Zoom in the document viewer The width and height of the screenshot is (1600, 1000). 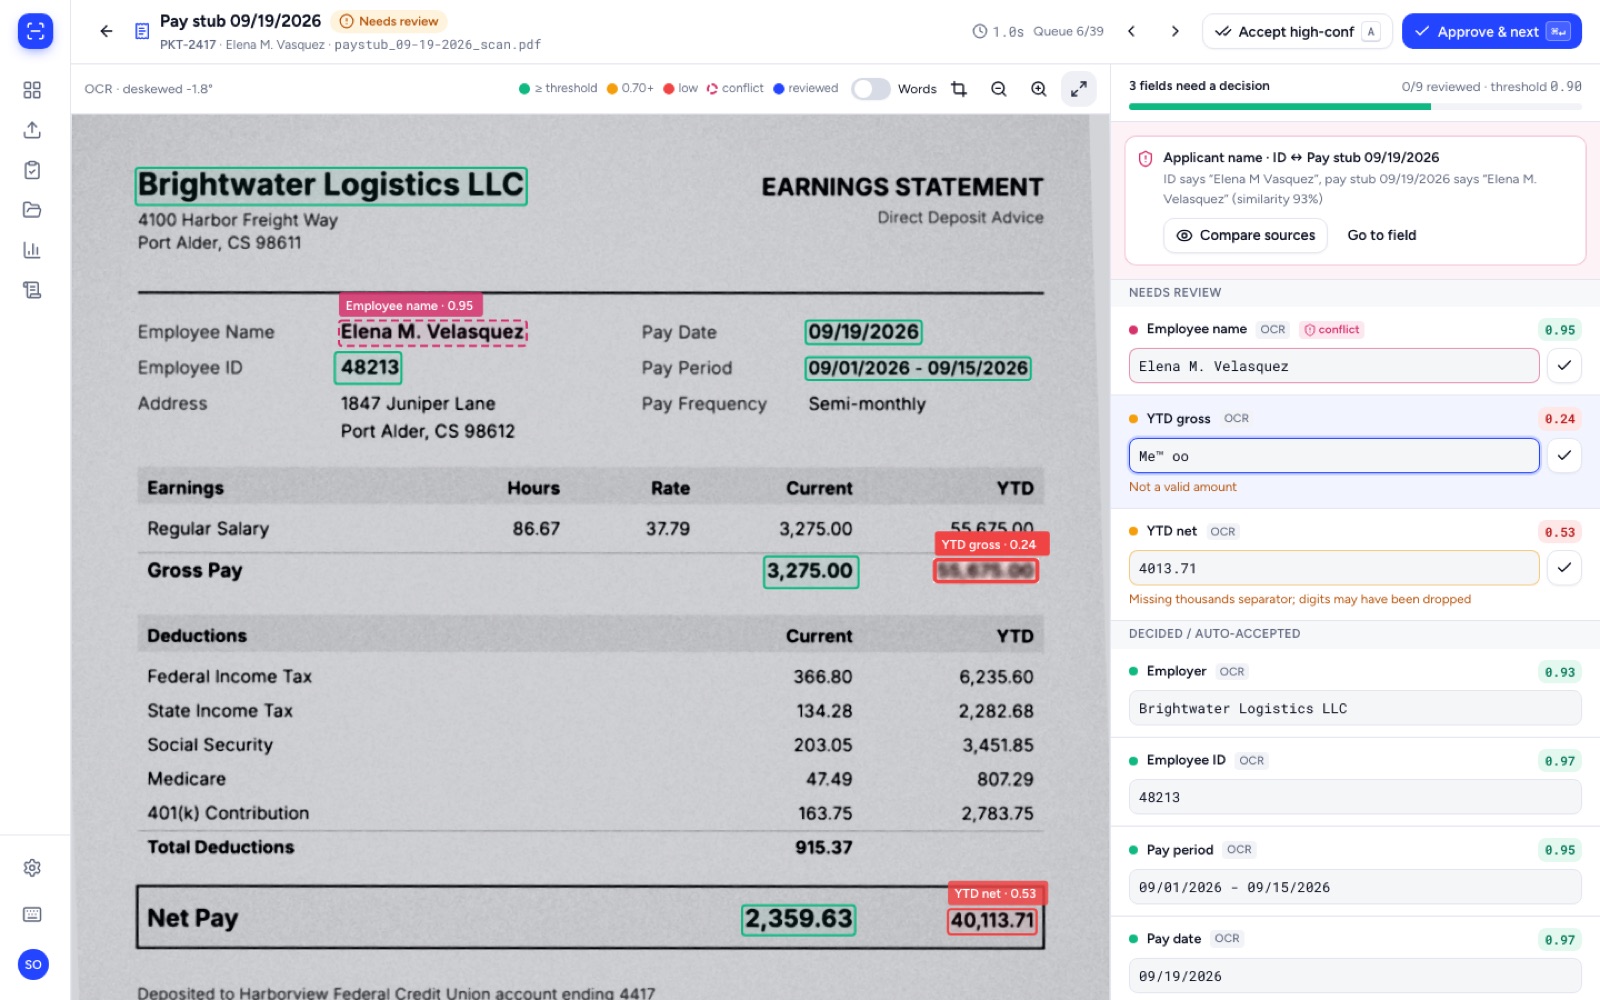[x=1039, y=89]
